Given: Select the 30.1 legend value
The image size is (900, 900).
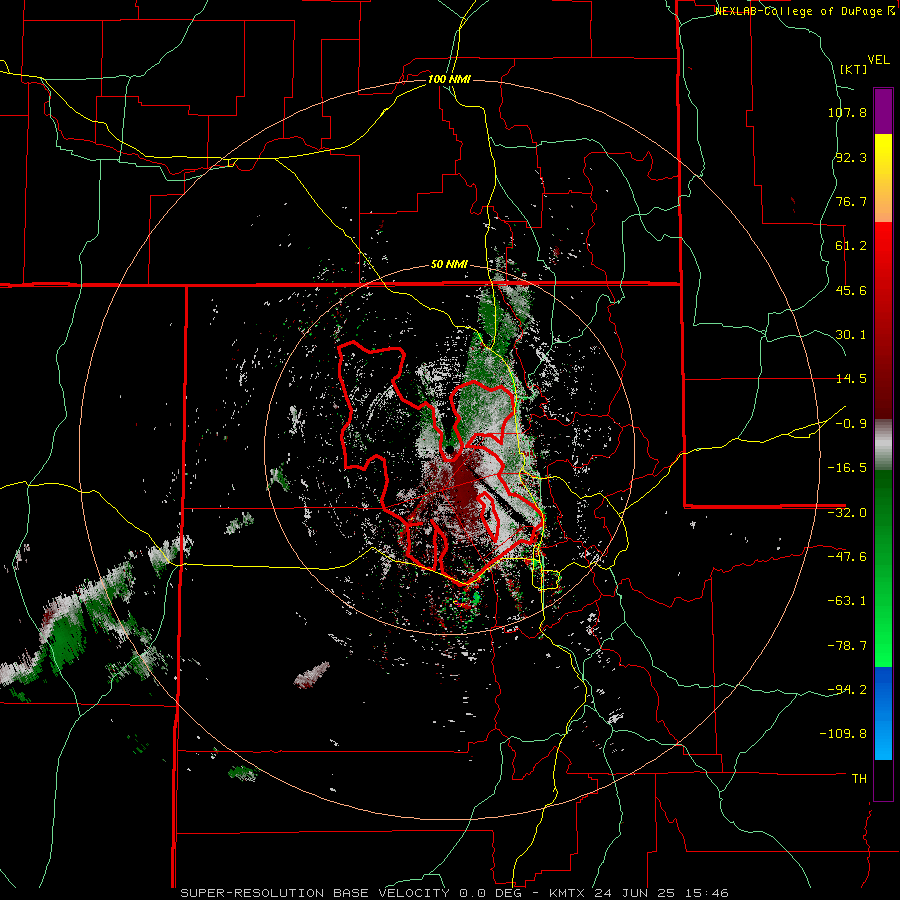Looking at the screenshot, I should pyautogui.click(x=851, y=335).
